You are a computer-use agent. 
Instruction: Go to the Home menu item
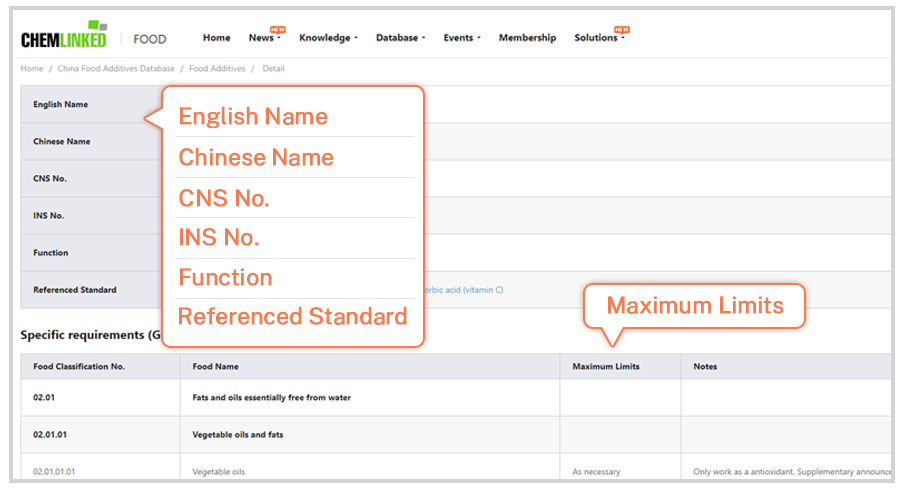(x=216, y=38)
